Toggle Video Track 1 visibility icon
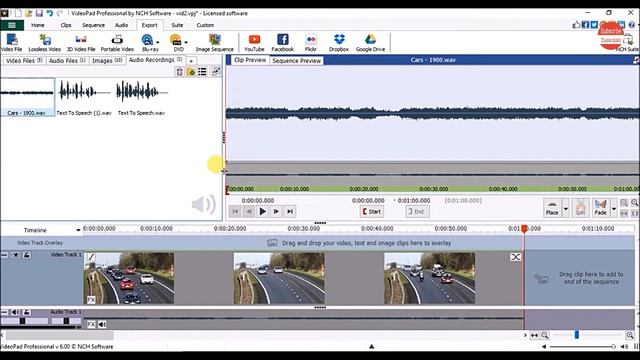Image resolution: width=640 pixels, height=360 pixels. (x=16, y=255)
